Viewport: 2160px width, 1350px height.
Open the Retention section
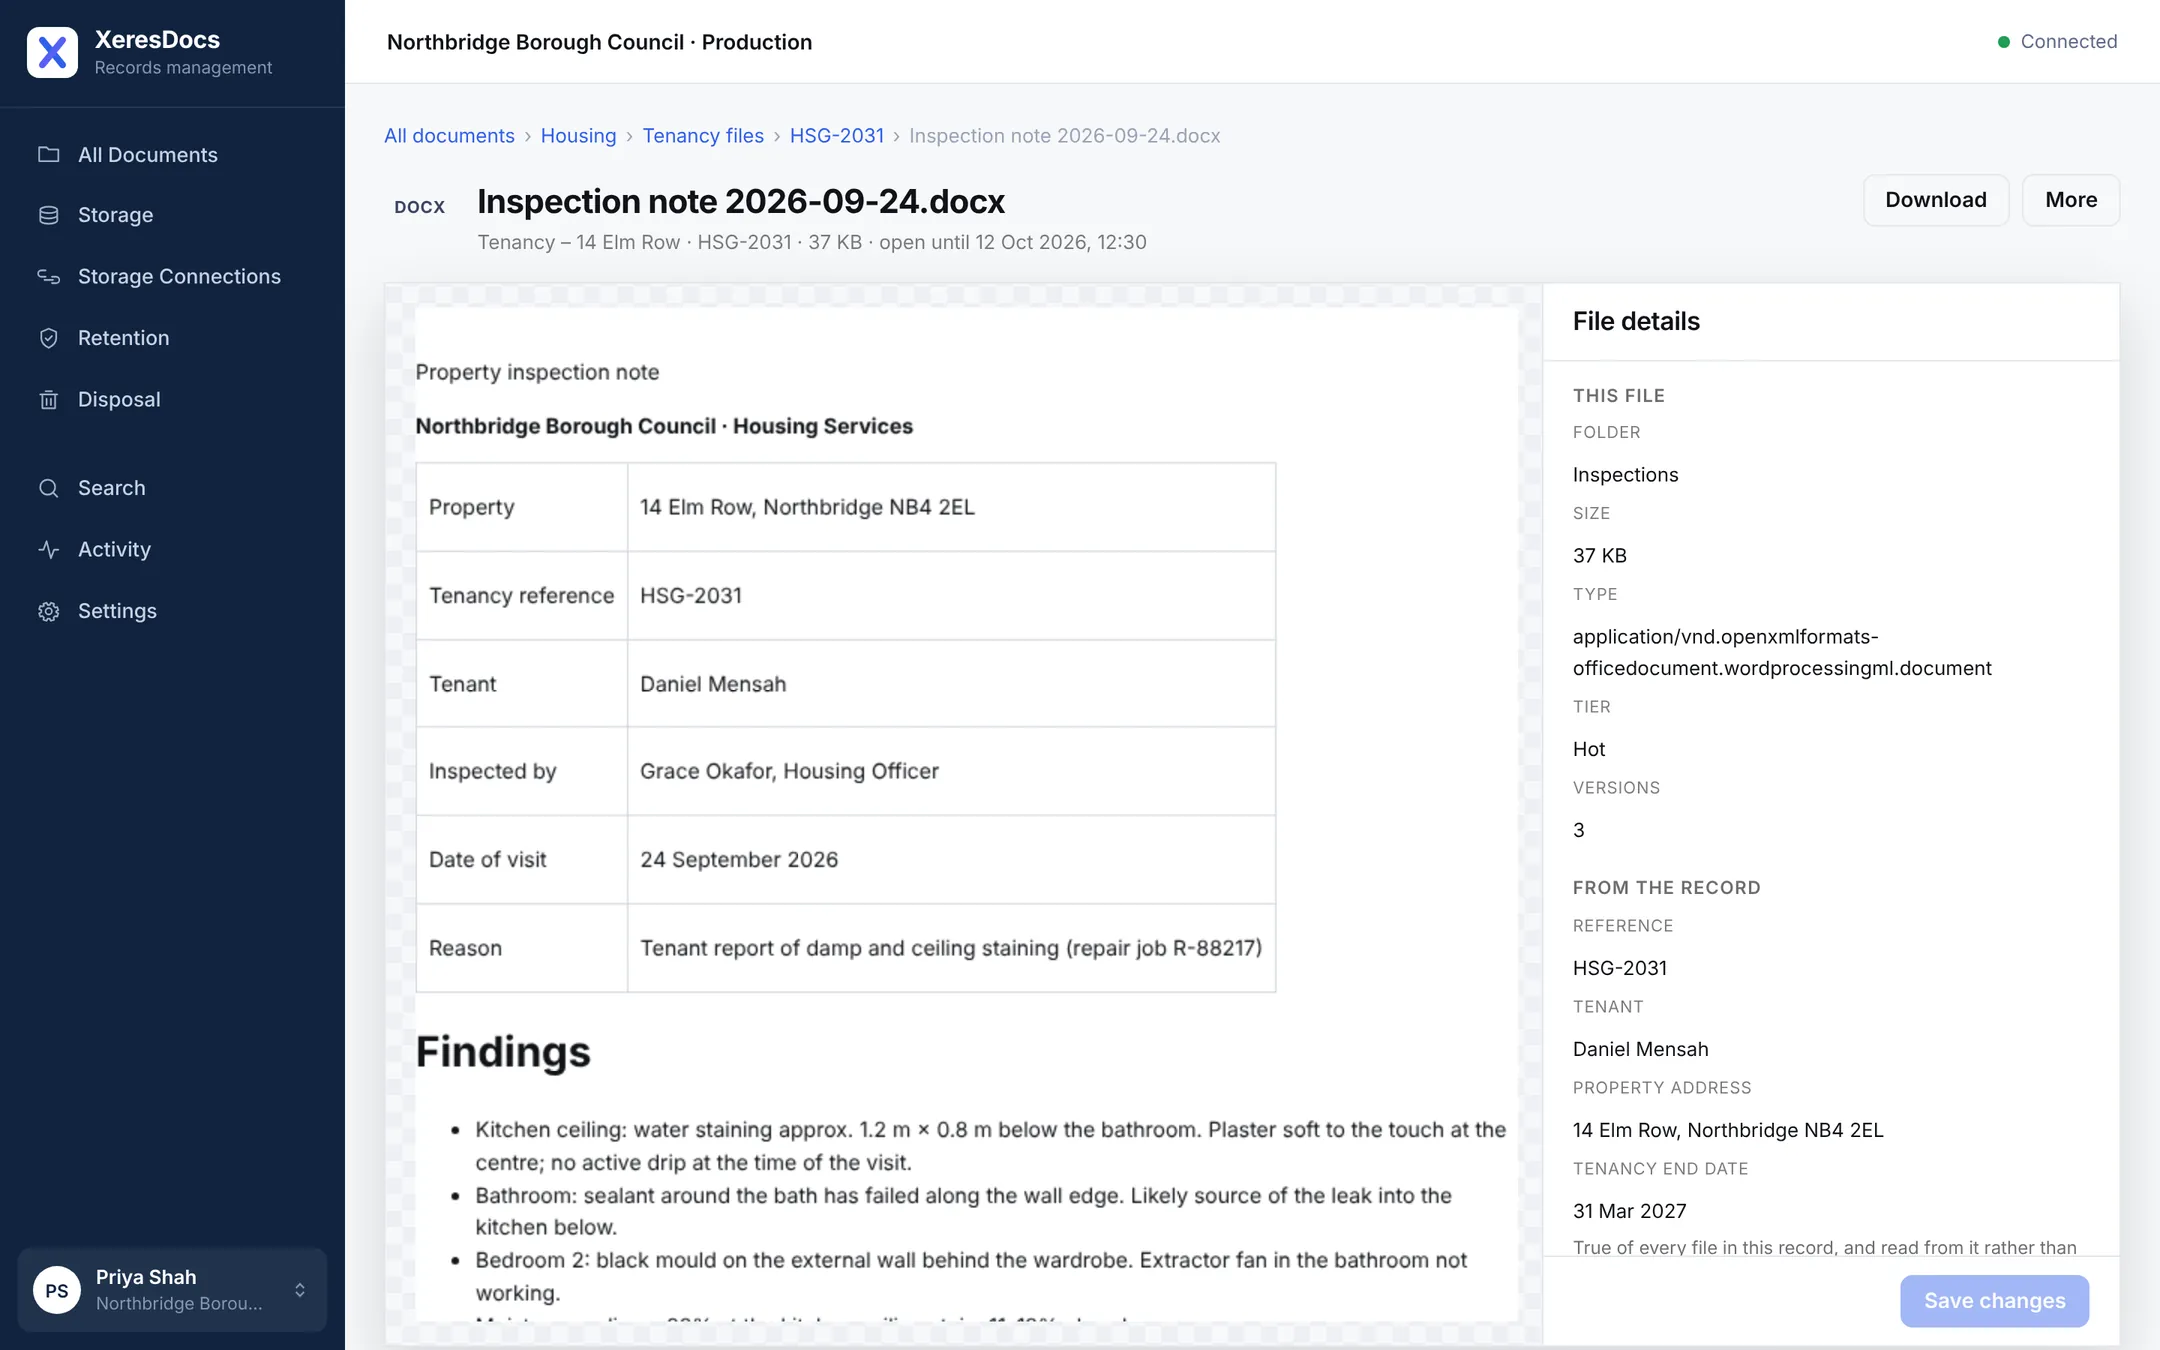click(x=172, y=338)
